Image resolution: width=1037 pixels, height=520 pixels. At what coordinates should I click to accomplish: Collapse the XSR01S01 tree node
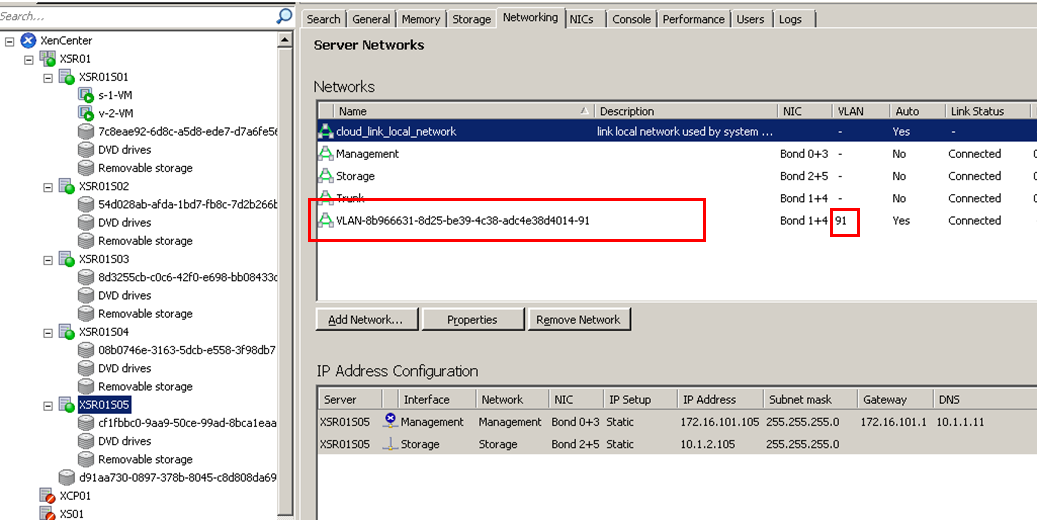(48, 77)
